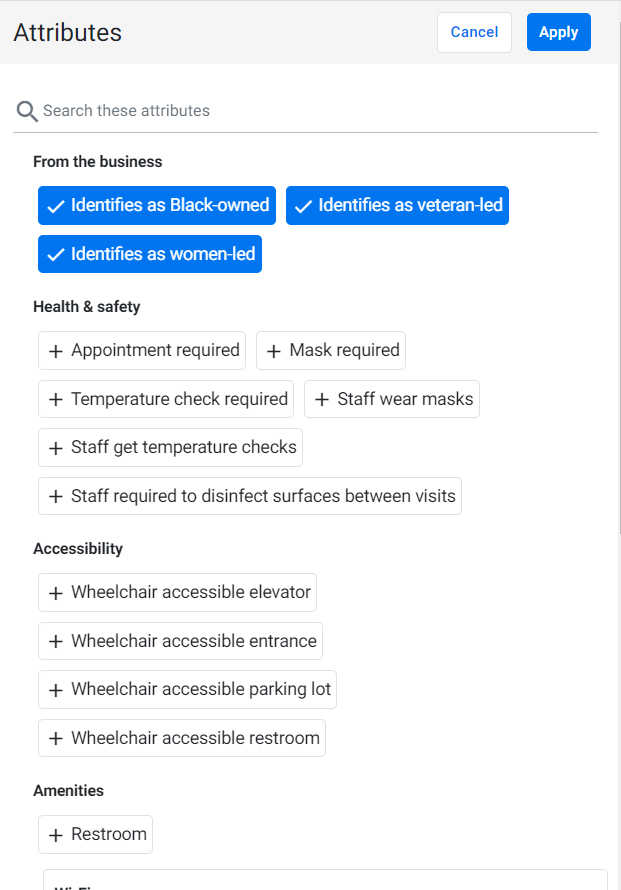Screen dimensions: 621x890
Task: Click the plus icon on Mask required
Action: pyautogui.click(x=274, y=351)
